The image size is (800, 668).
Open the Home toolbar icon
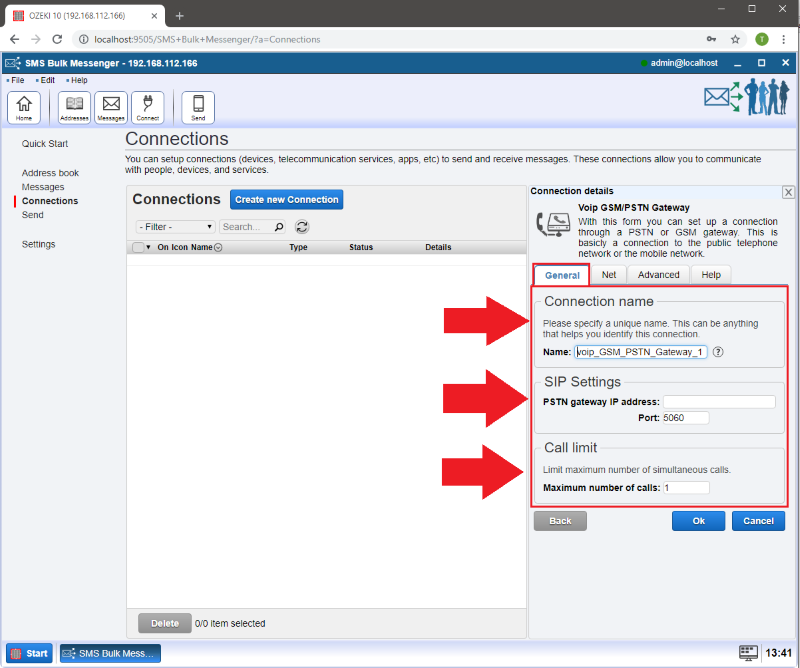coord(24,106)
